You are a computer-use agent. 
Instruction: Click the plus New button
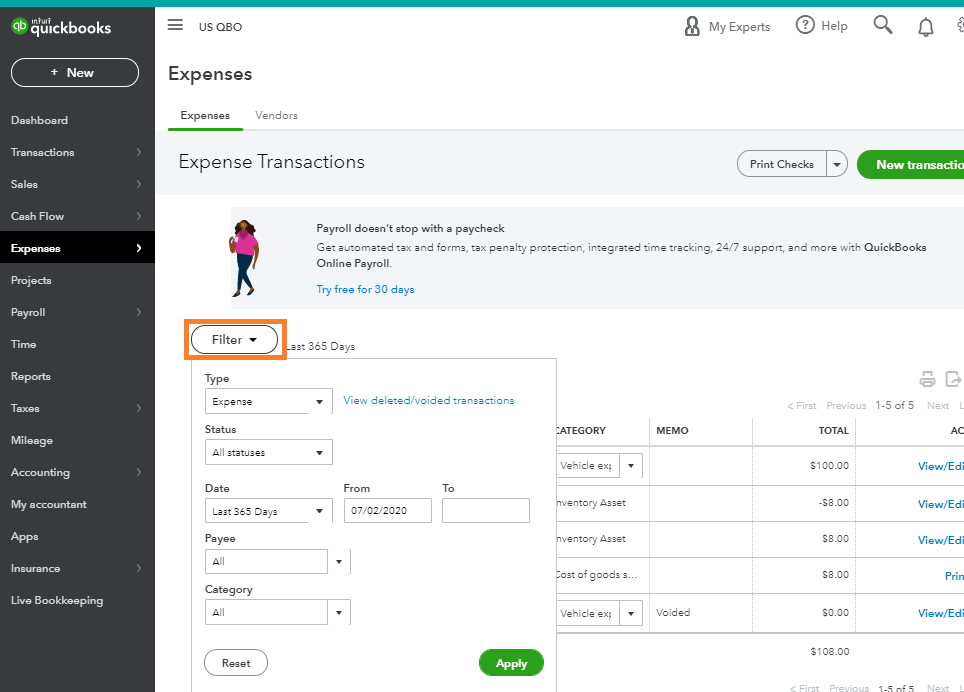tap(75, 73)
